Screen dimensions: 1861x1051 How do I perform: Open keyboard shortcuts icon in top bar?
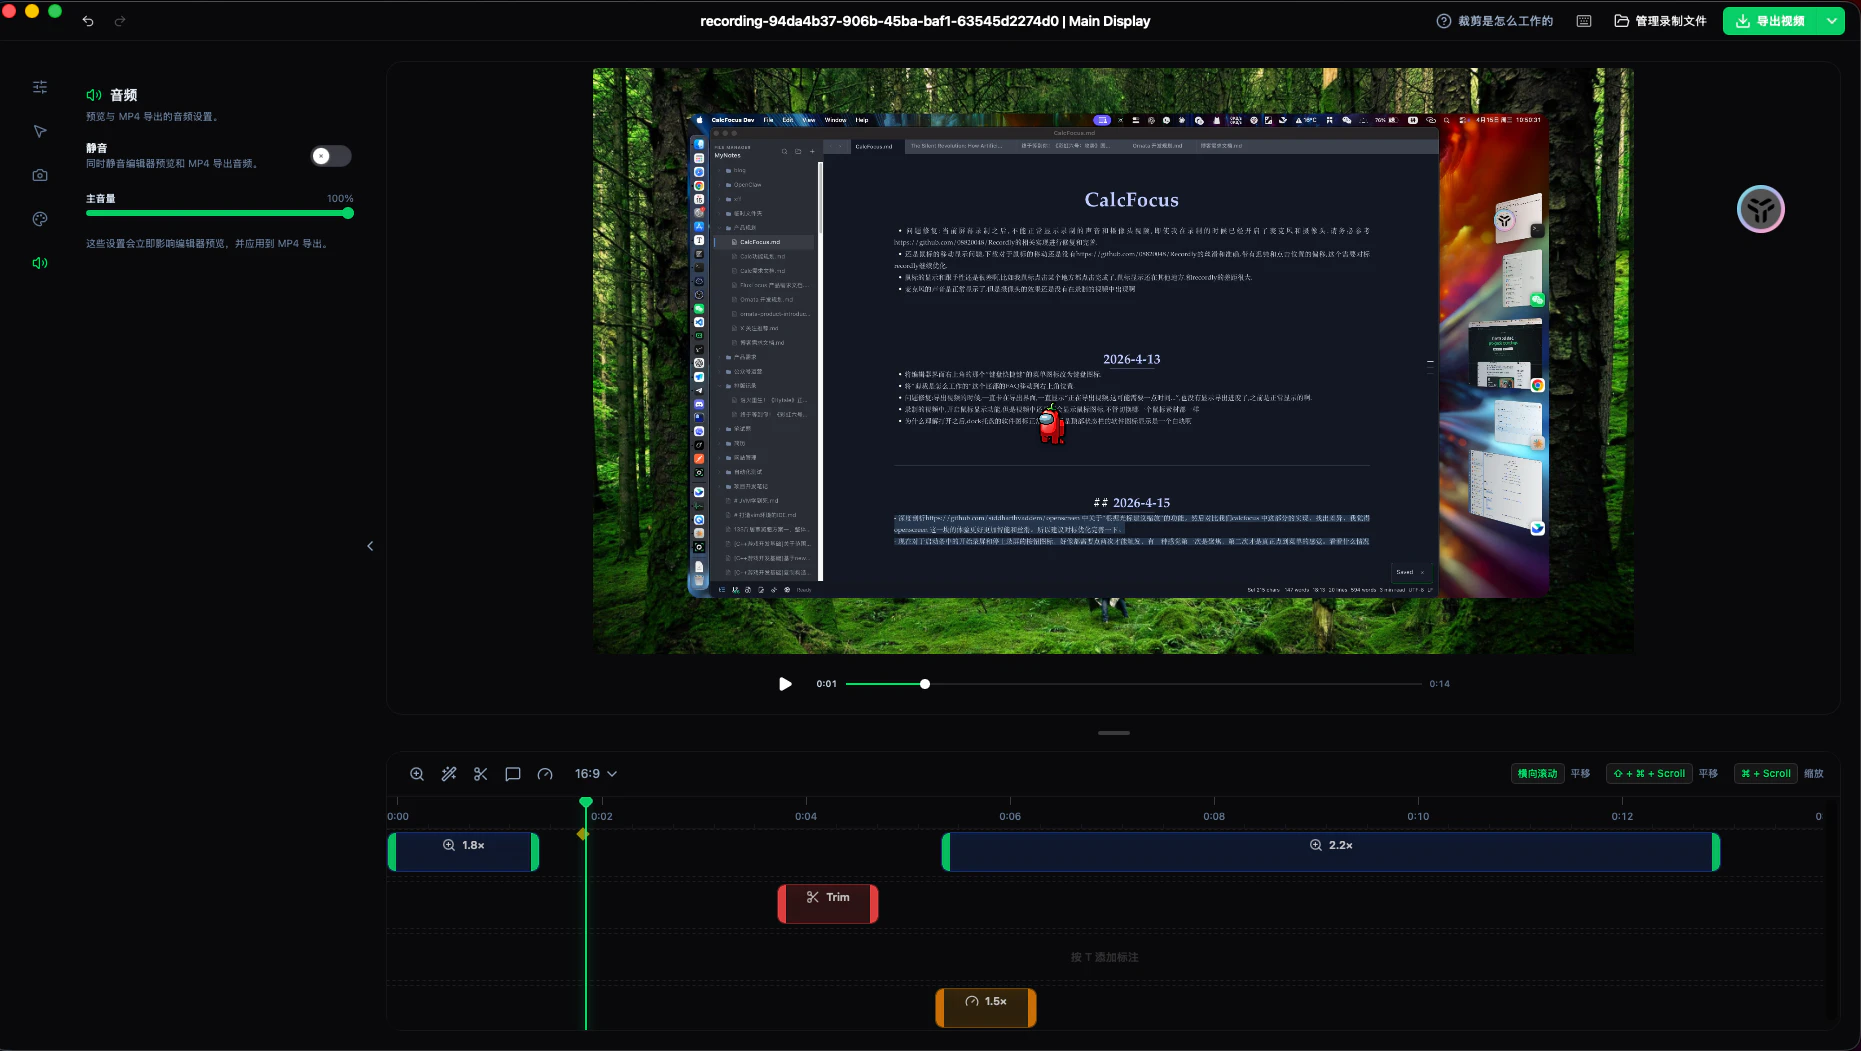[x=1584, y=21]
